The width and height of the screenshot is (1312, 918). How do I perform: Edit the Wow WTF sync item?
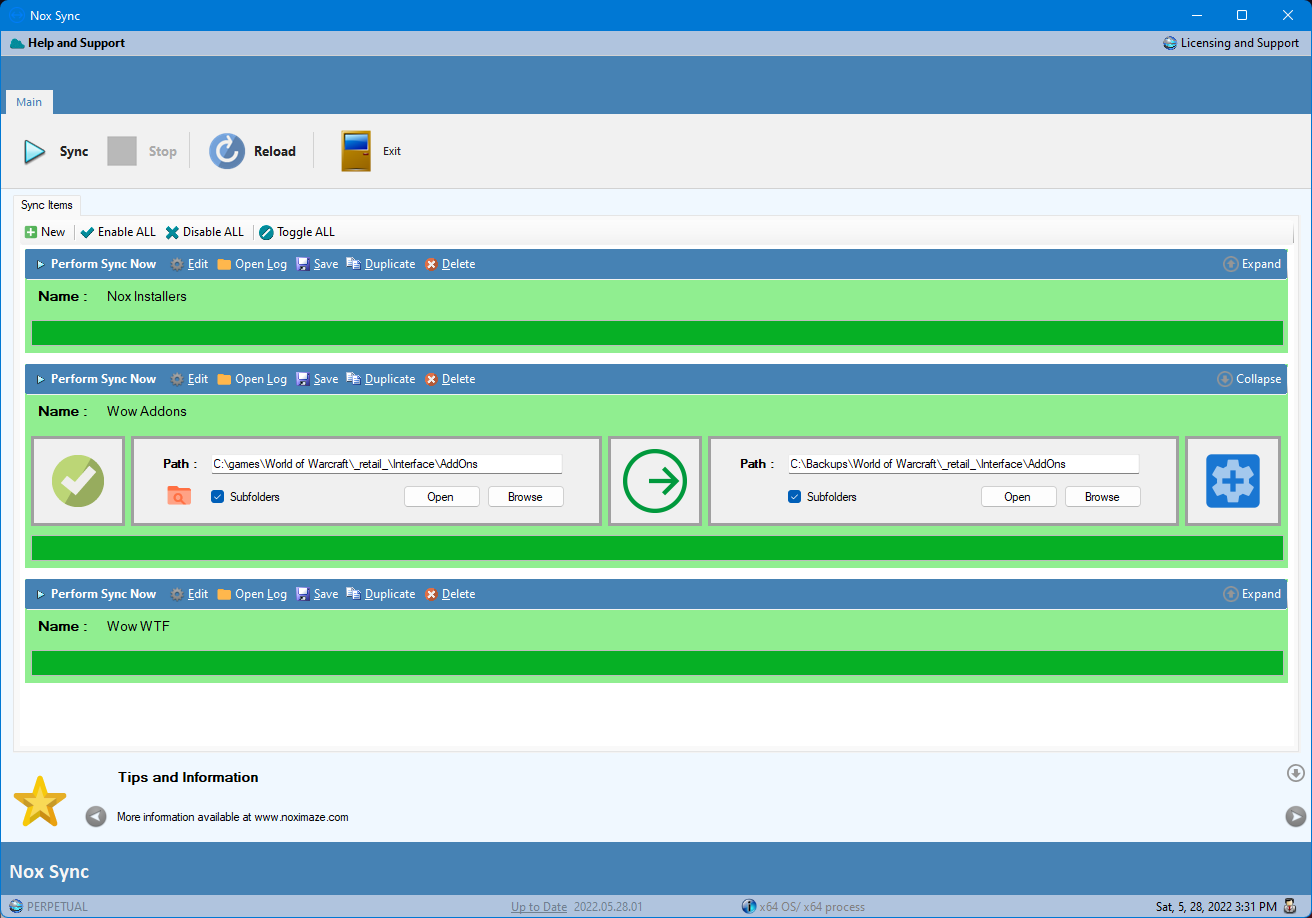(189, 594)
